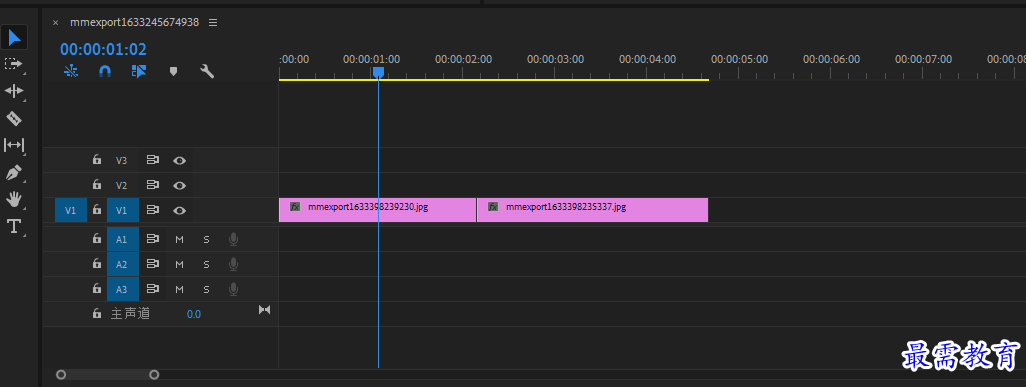Toggle lock on the 主声道 track

[x=97, y=314]
